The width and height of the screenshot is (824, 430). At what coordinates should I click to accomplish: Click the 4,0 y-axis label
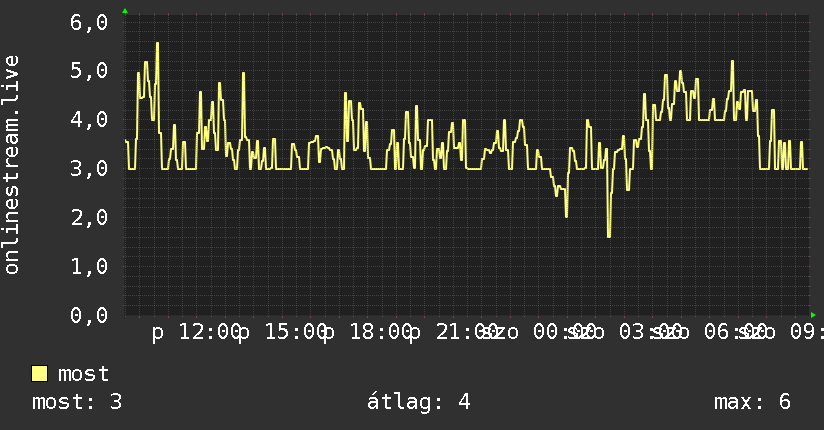pos(89,120)
